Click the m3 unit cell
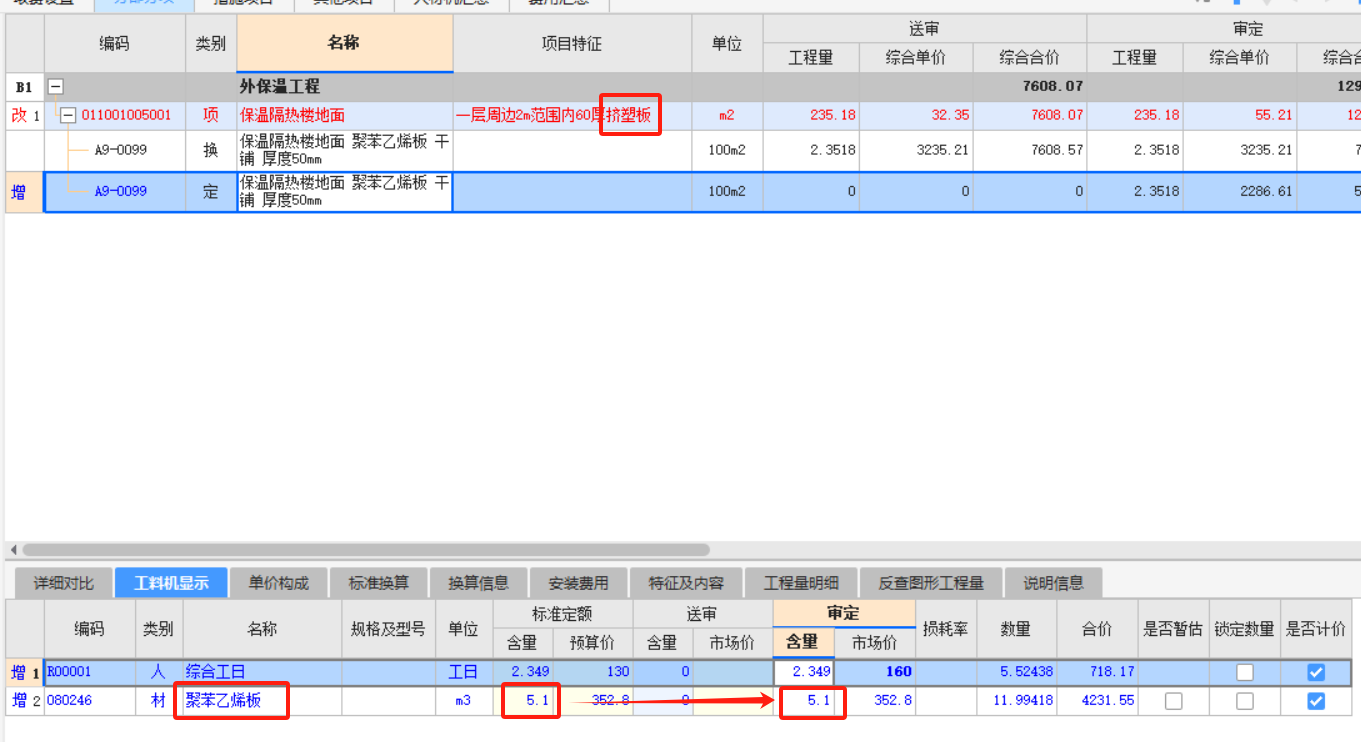This screenshot has width=1361, height=742. (463, 701)
